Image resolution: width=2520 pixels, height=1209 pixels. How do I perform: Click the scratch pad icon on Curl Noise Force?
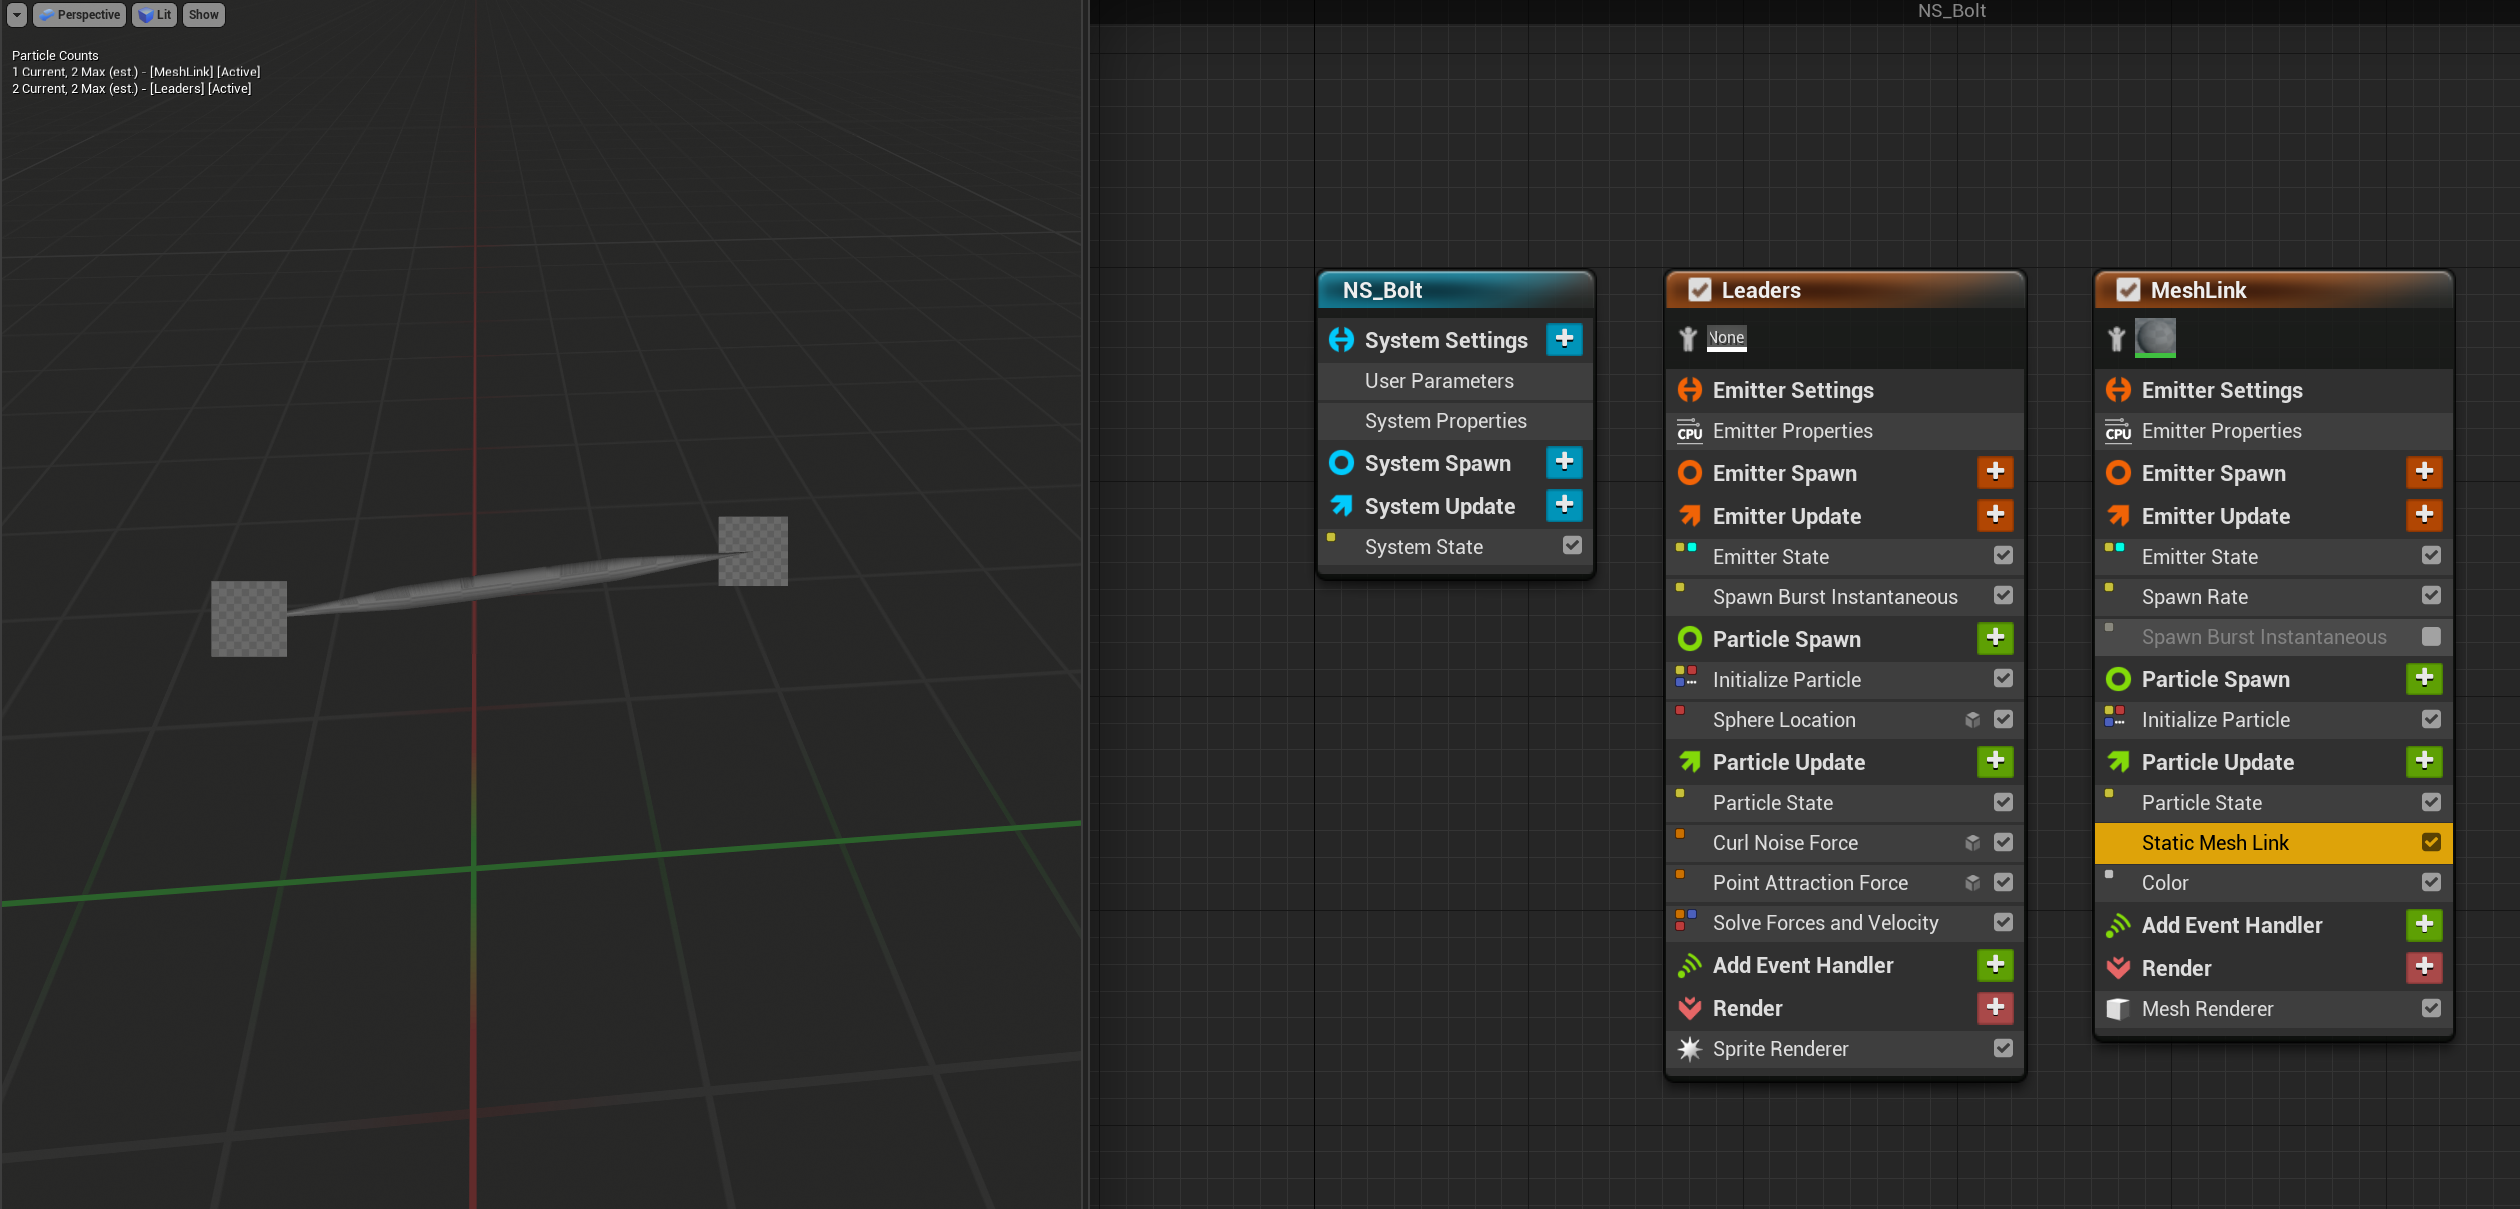(1972, 843)
